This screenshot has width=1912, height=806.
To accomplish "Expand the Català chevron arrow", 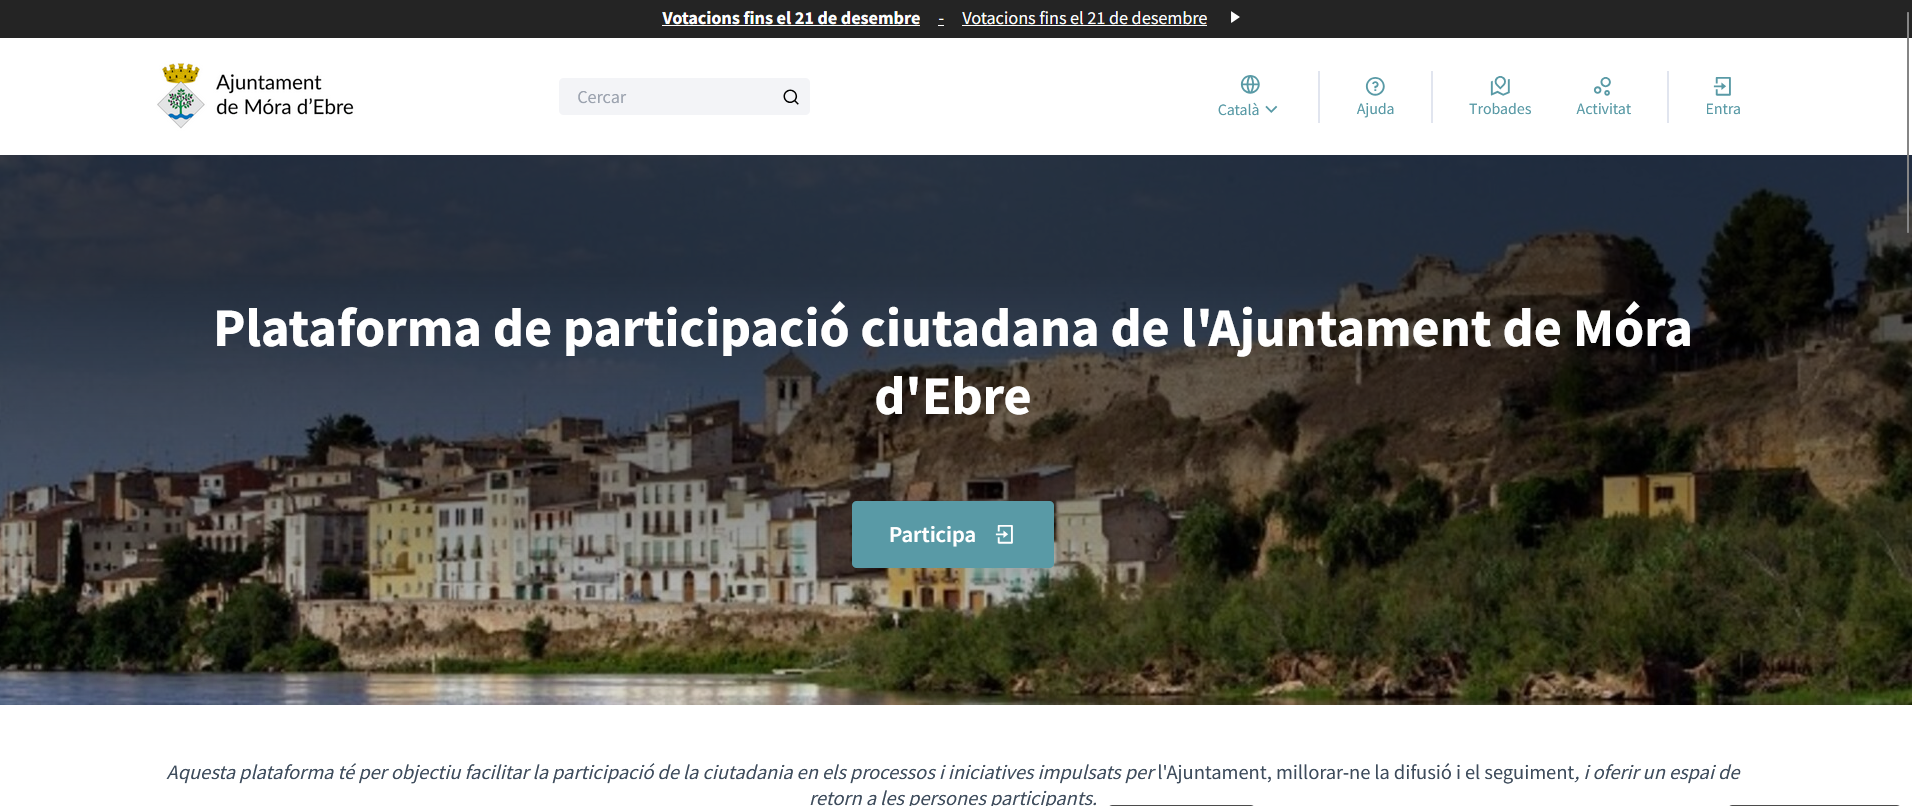I will coord(1271,110).
